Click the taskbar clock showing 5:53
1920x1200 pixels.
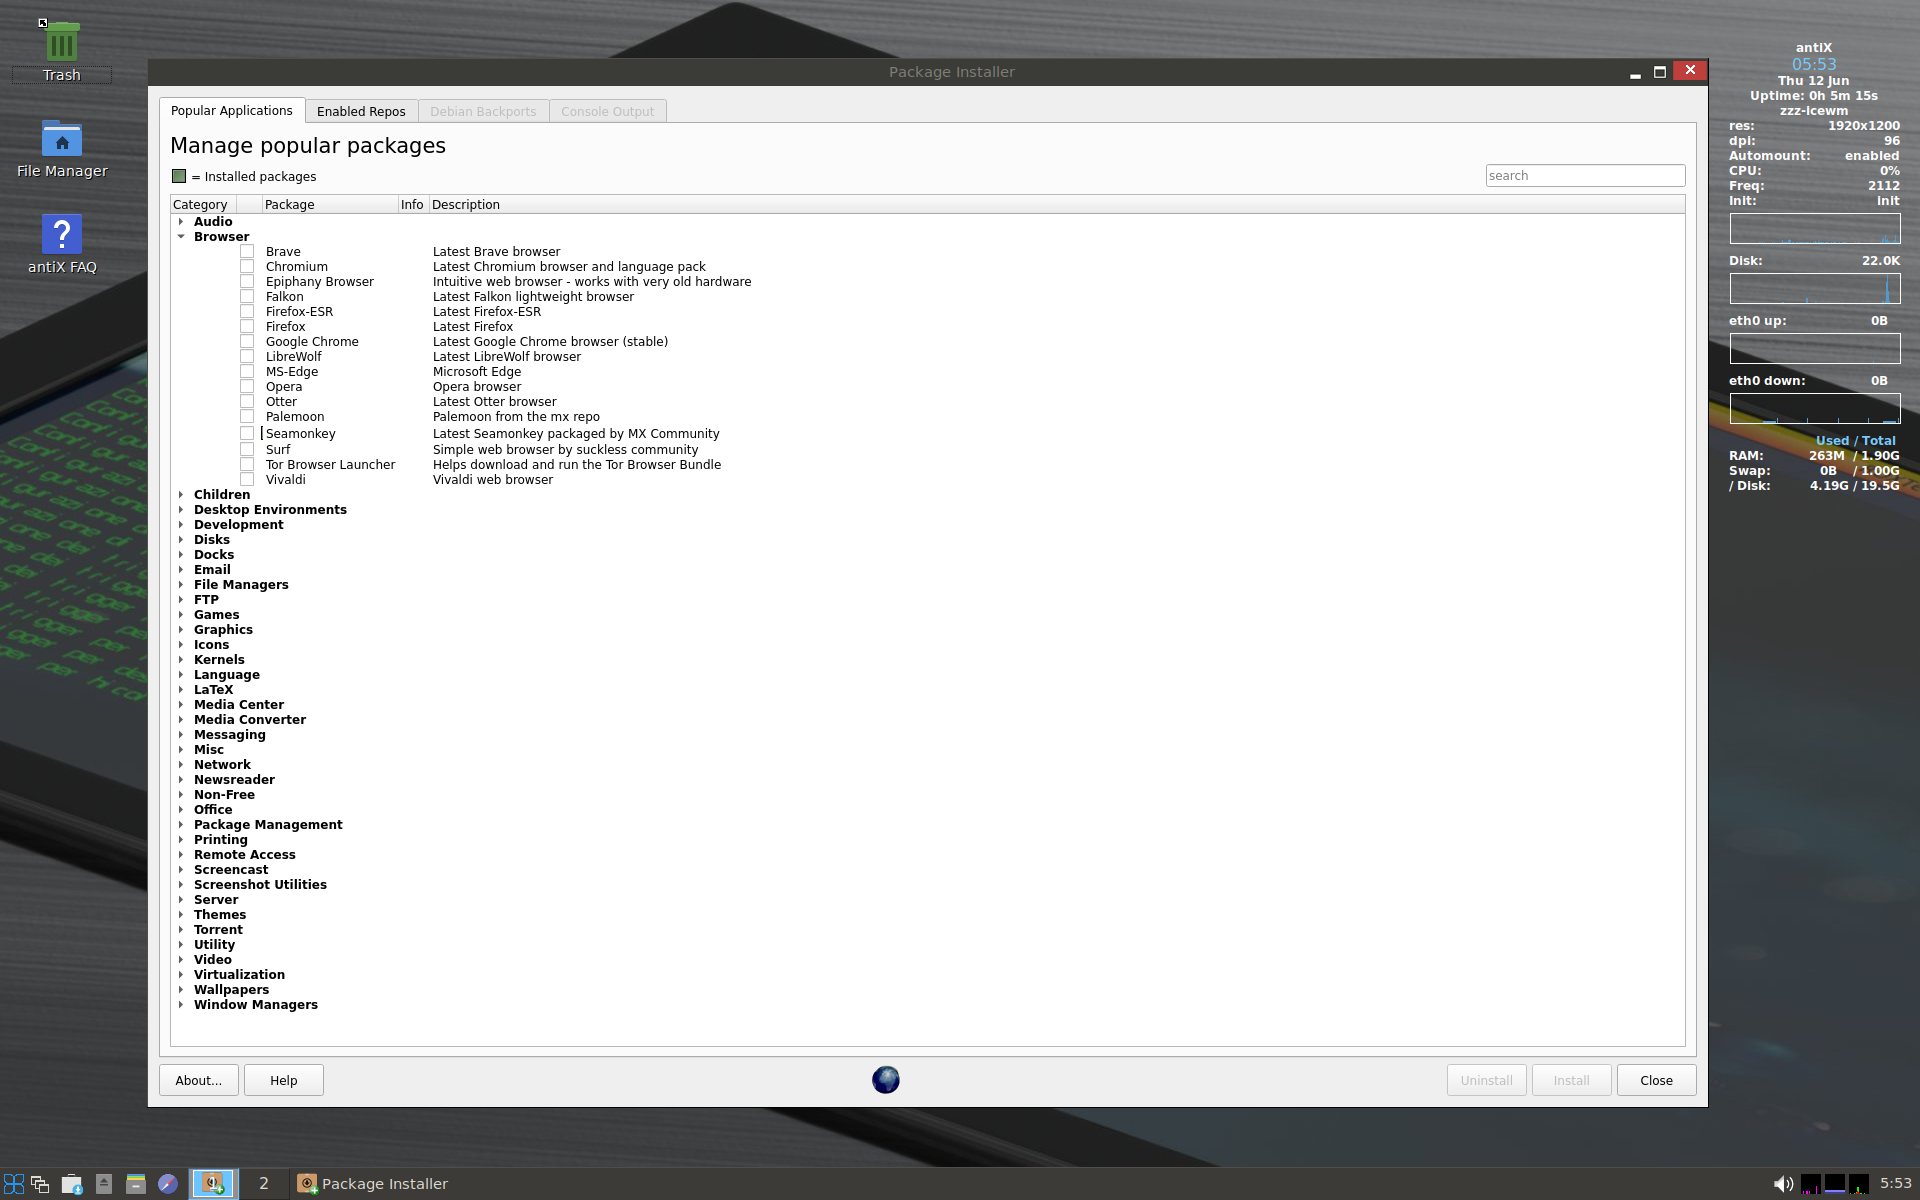coord(1895,1183)
